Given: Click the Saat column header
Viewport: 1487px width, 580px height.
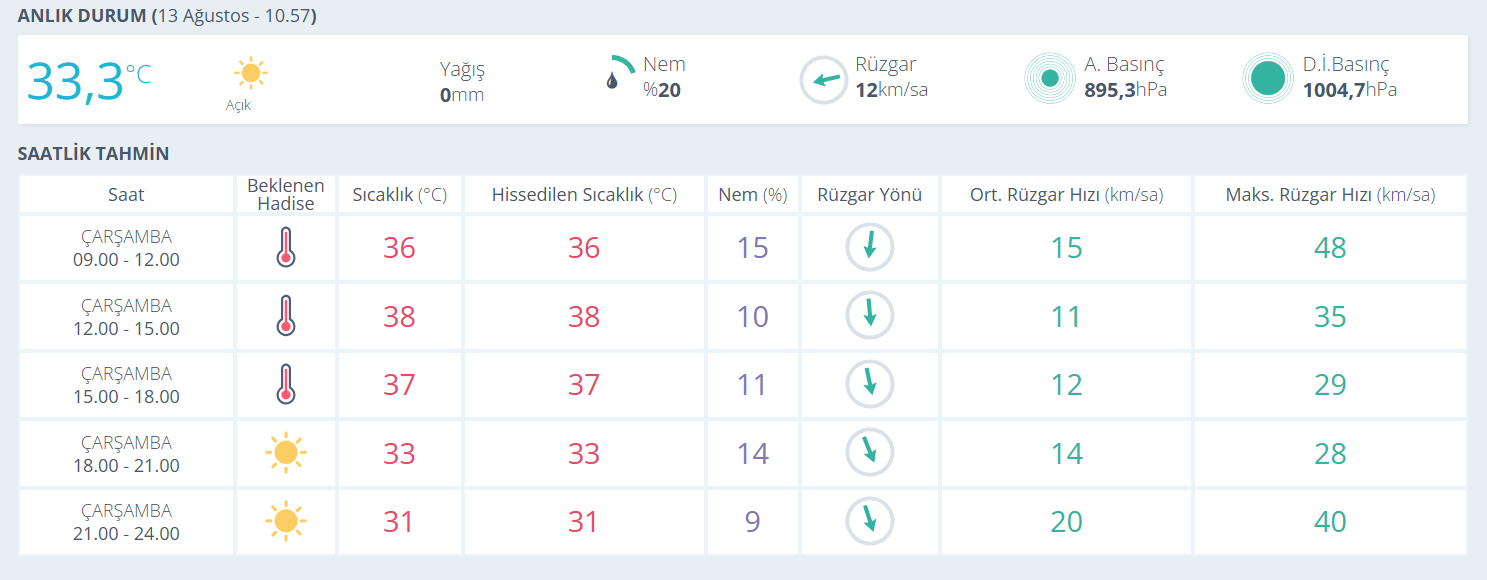Looking at the screenshot, I should (x=126, y=195).
